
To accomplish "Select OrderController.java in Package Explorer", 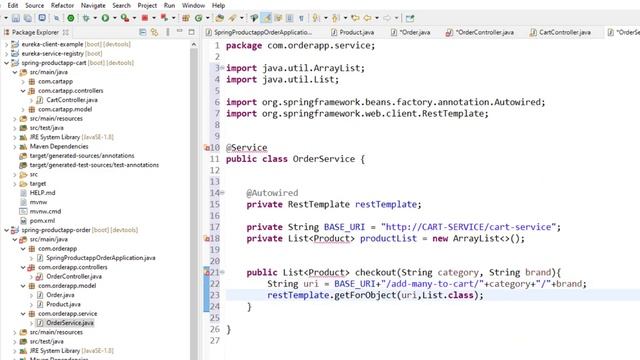I will point(74,277).
